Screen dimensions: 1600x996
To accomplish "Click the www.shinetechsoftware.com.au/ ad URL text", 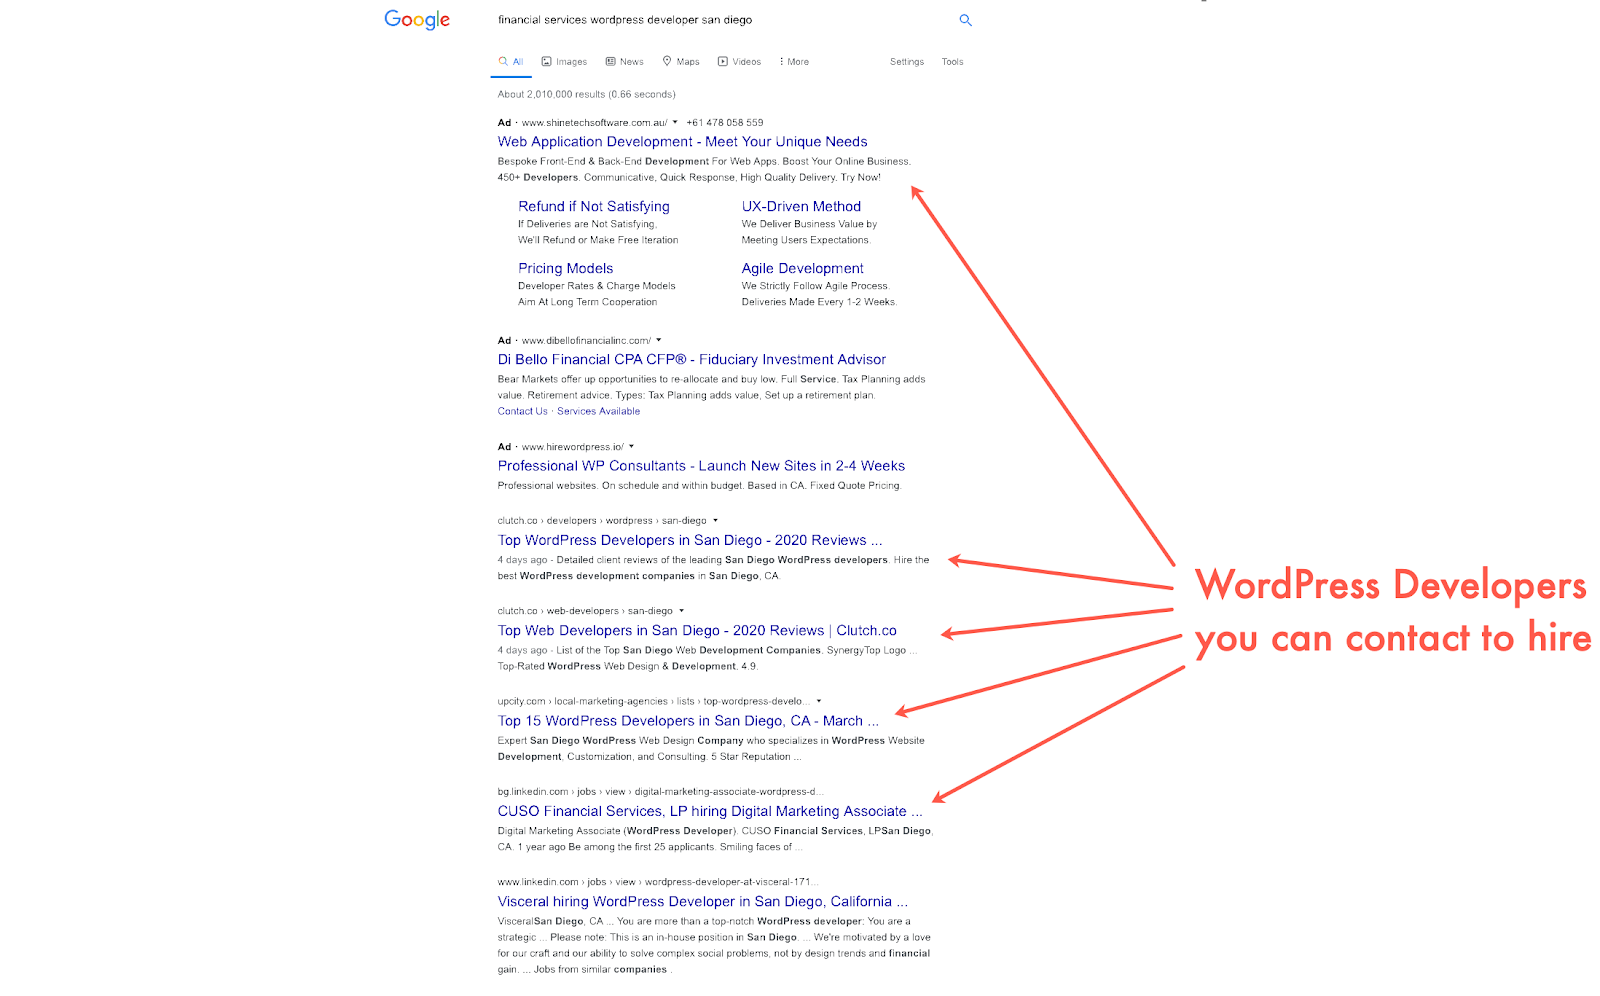I will pos(594,123).
